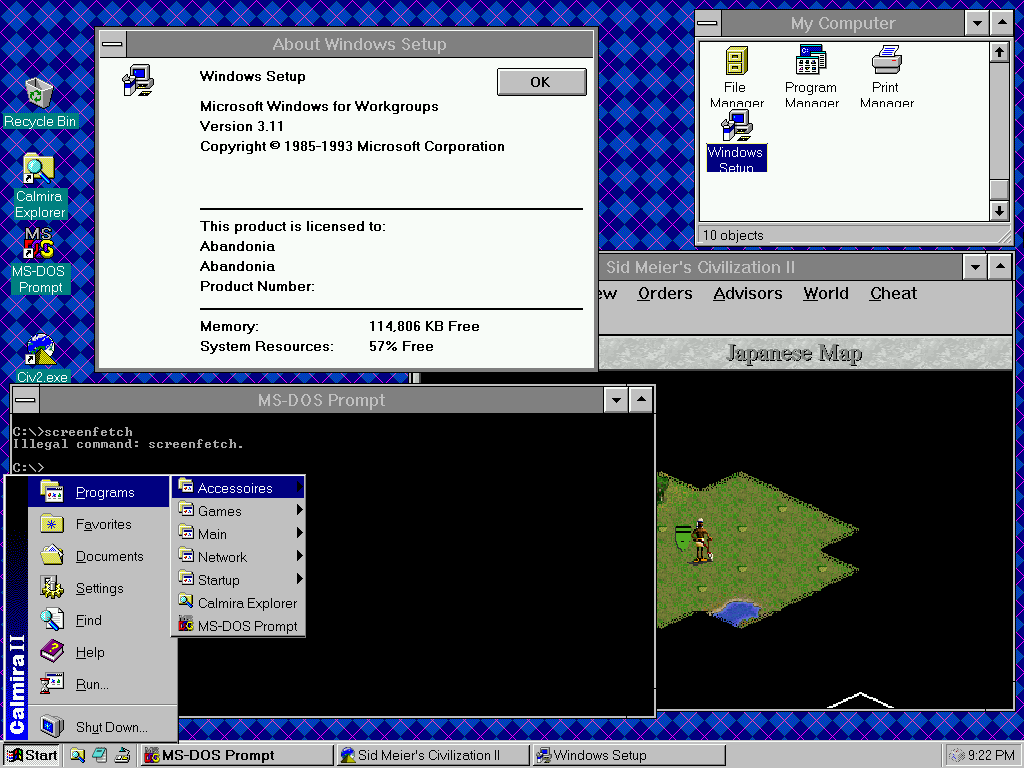This screenshot has height=768, width=1024.
Task: Open Documents from the Start menu
Action: point(98,556)
